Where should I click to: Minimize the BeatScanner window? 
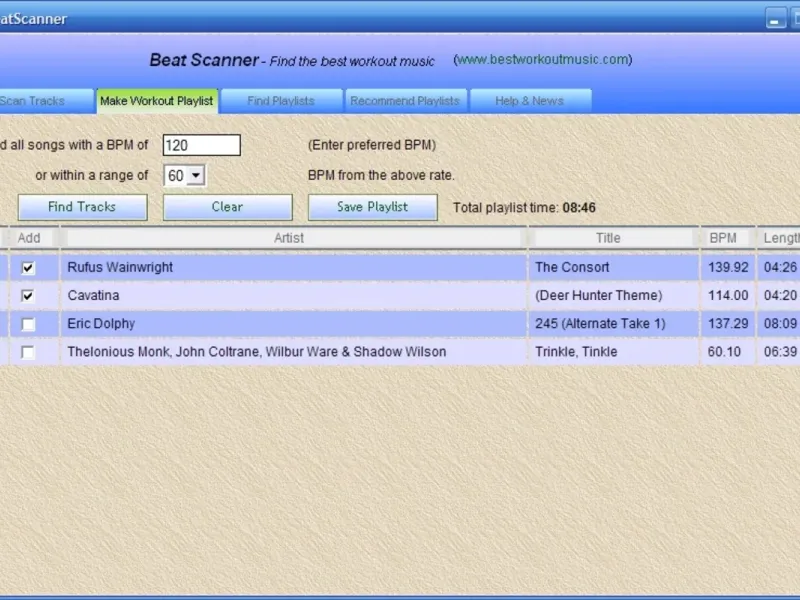776,18
